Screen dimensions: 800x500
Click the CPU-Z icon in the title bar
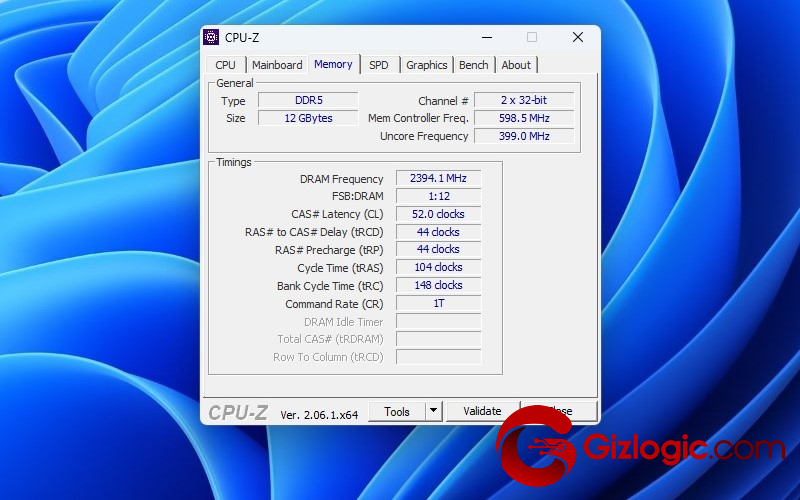tap(211, 37)
